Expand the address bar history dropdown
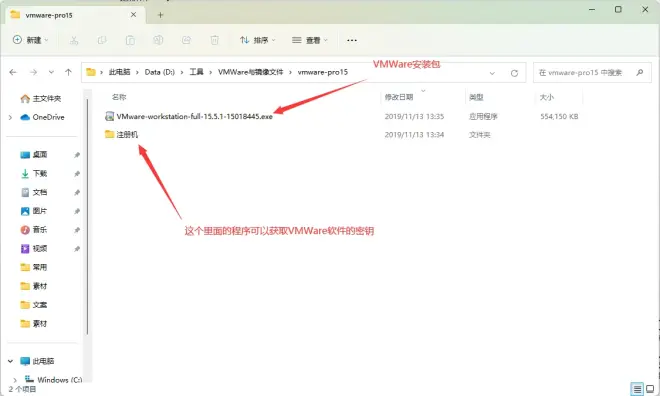The image size is (660, 396). [492, 73]
